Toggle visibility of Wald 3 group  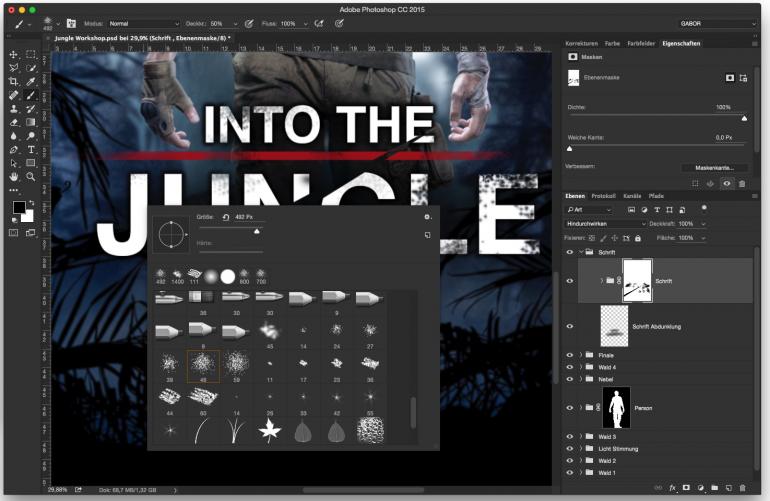[x=570, y=437]
